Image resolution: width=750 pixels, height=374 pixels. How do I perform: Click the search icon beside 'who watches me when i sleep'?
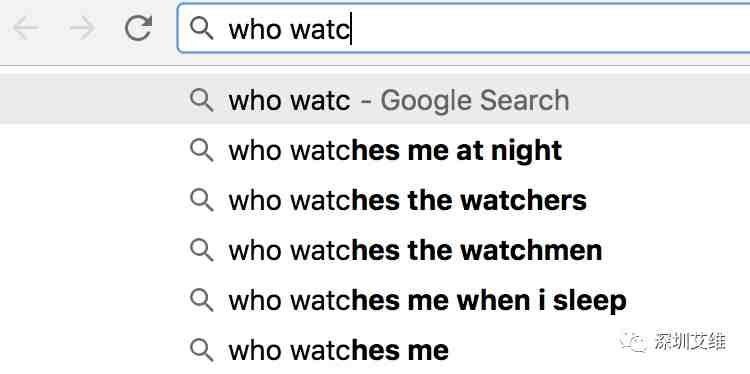tap(201, 300)
